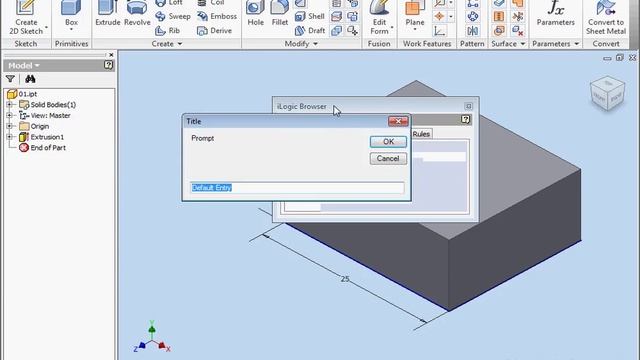This screenshot has height=360, width=640.
Task: Select the Box primitive tool
Action: pos(71,13)
